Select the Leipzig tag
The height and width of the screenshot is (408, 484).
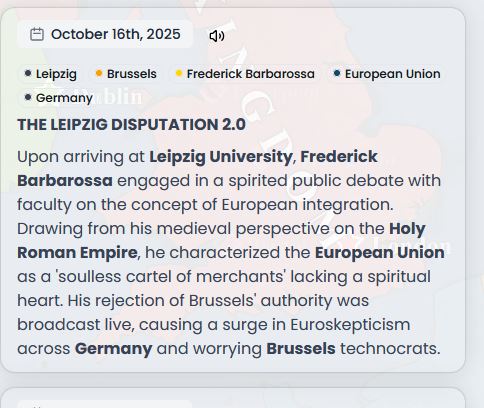coord(51,74)
